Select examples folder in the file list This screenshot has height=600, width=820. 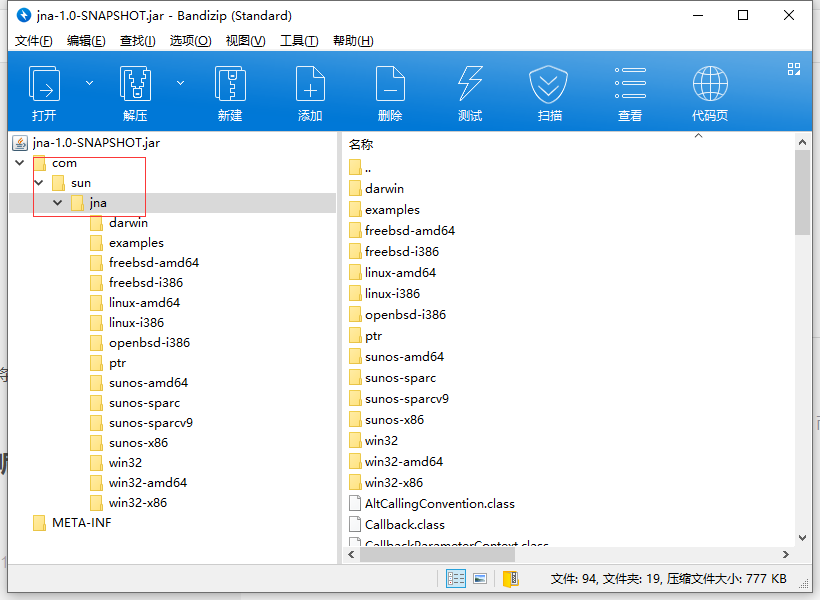392,210
